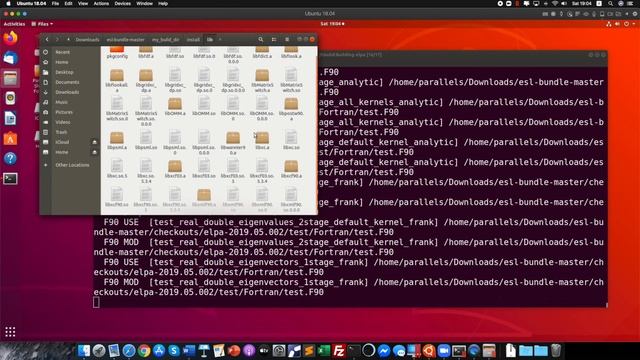Open the macOS View menu
Screen dimensions: 640x360
point(83,4)
